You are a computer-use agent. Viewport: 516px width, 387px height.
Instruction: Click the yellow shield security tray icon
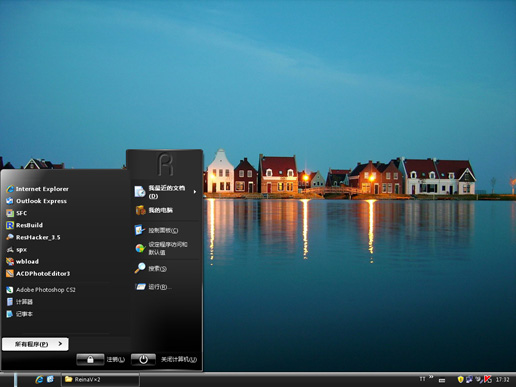[461, 379]
